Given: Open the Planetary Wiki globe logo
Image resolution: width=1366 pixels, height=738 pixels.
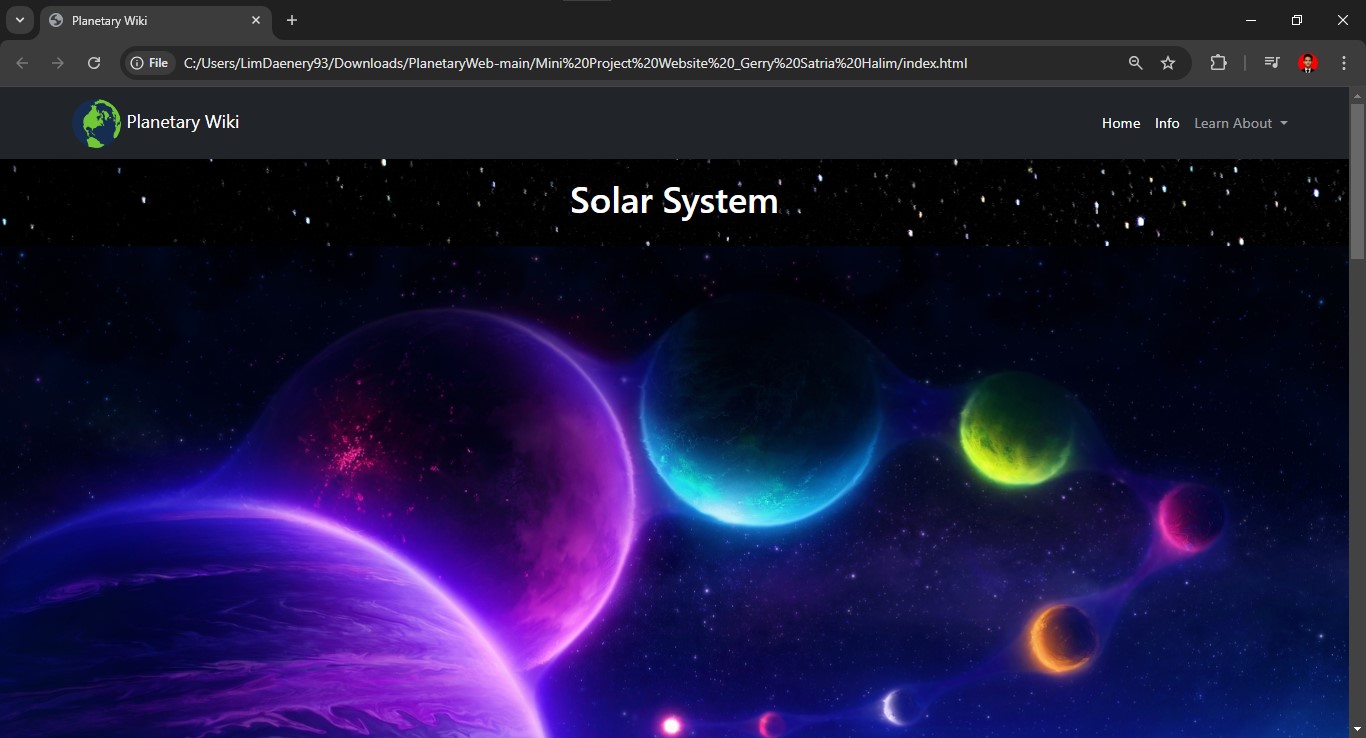Looking at the screenshot, I should tap(96, 123).
